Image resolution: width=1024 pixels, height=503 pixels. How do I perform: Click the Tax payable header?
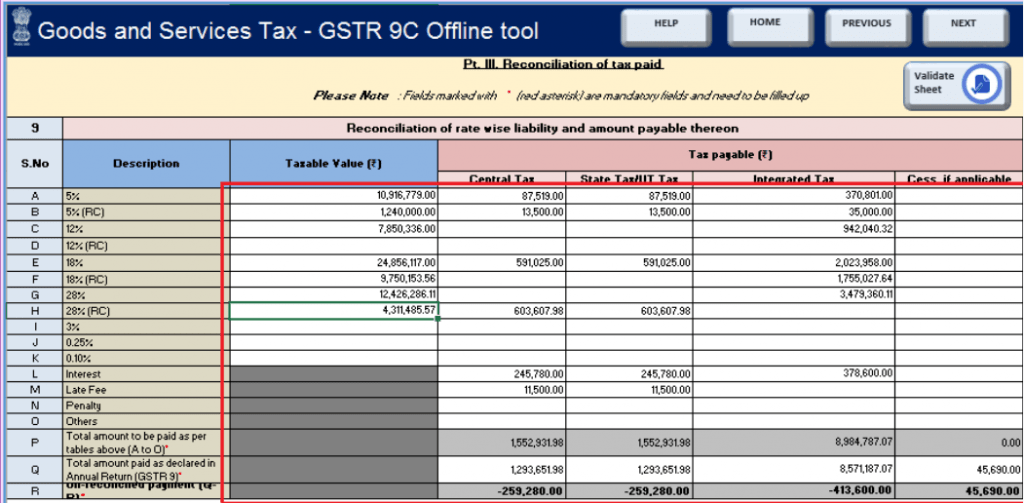coord(730,155)
